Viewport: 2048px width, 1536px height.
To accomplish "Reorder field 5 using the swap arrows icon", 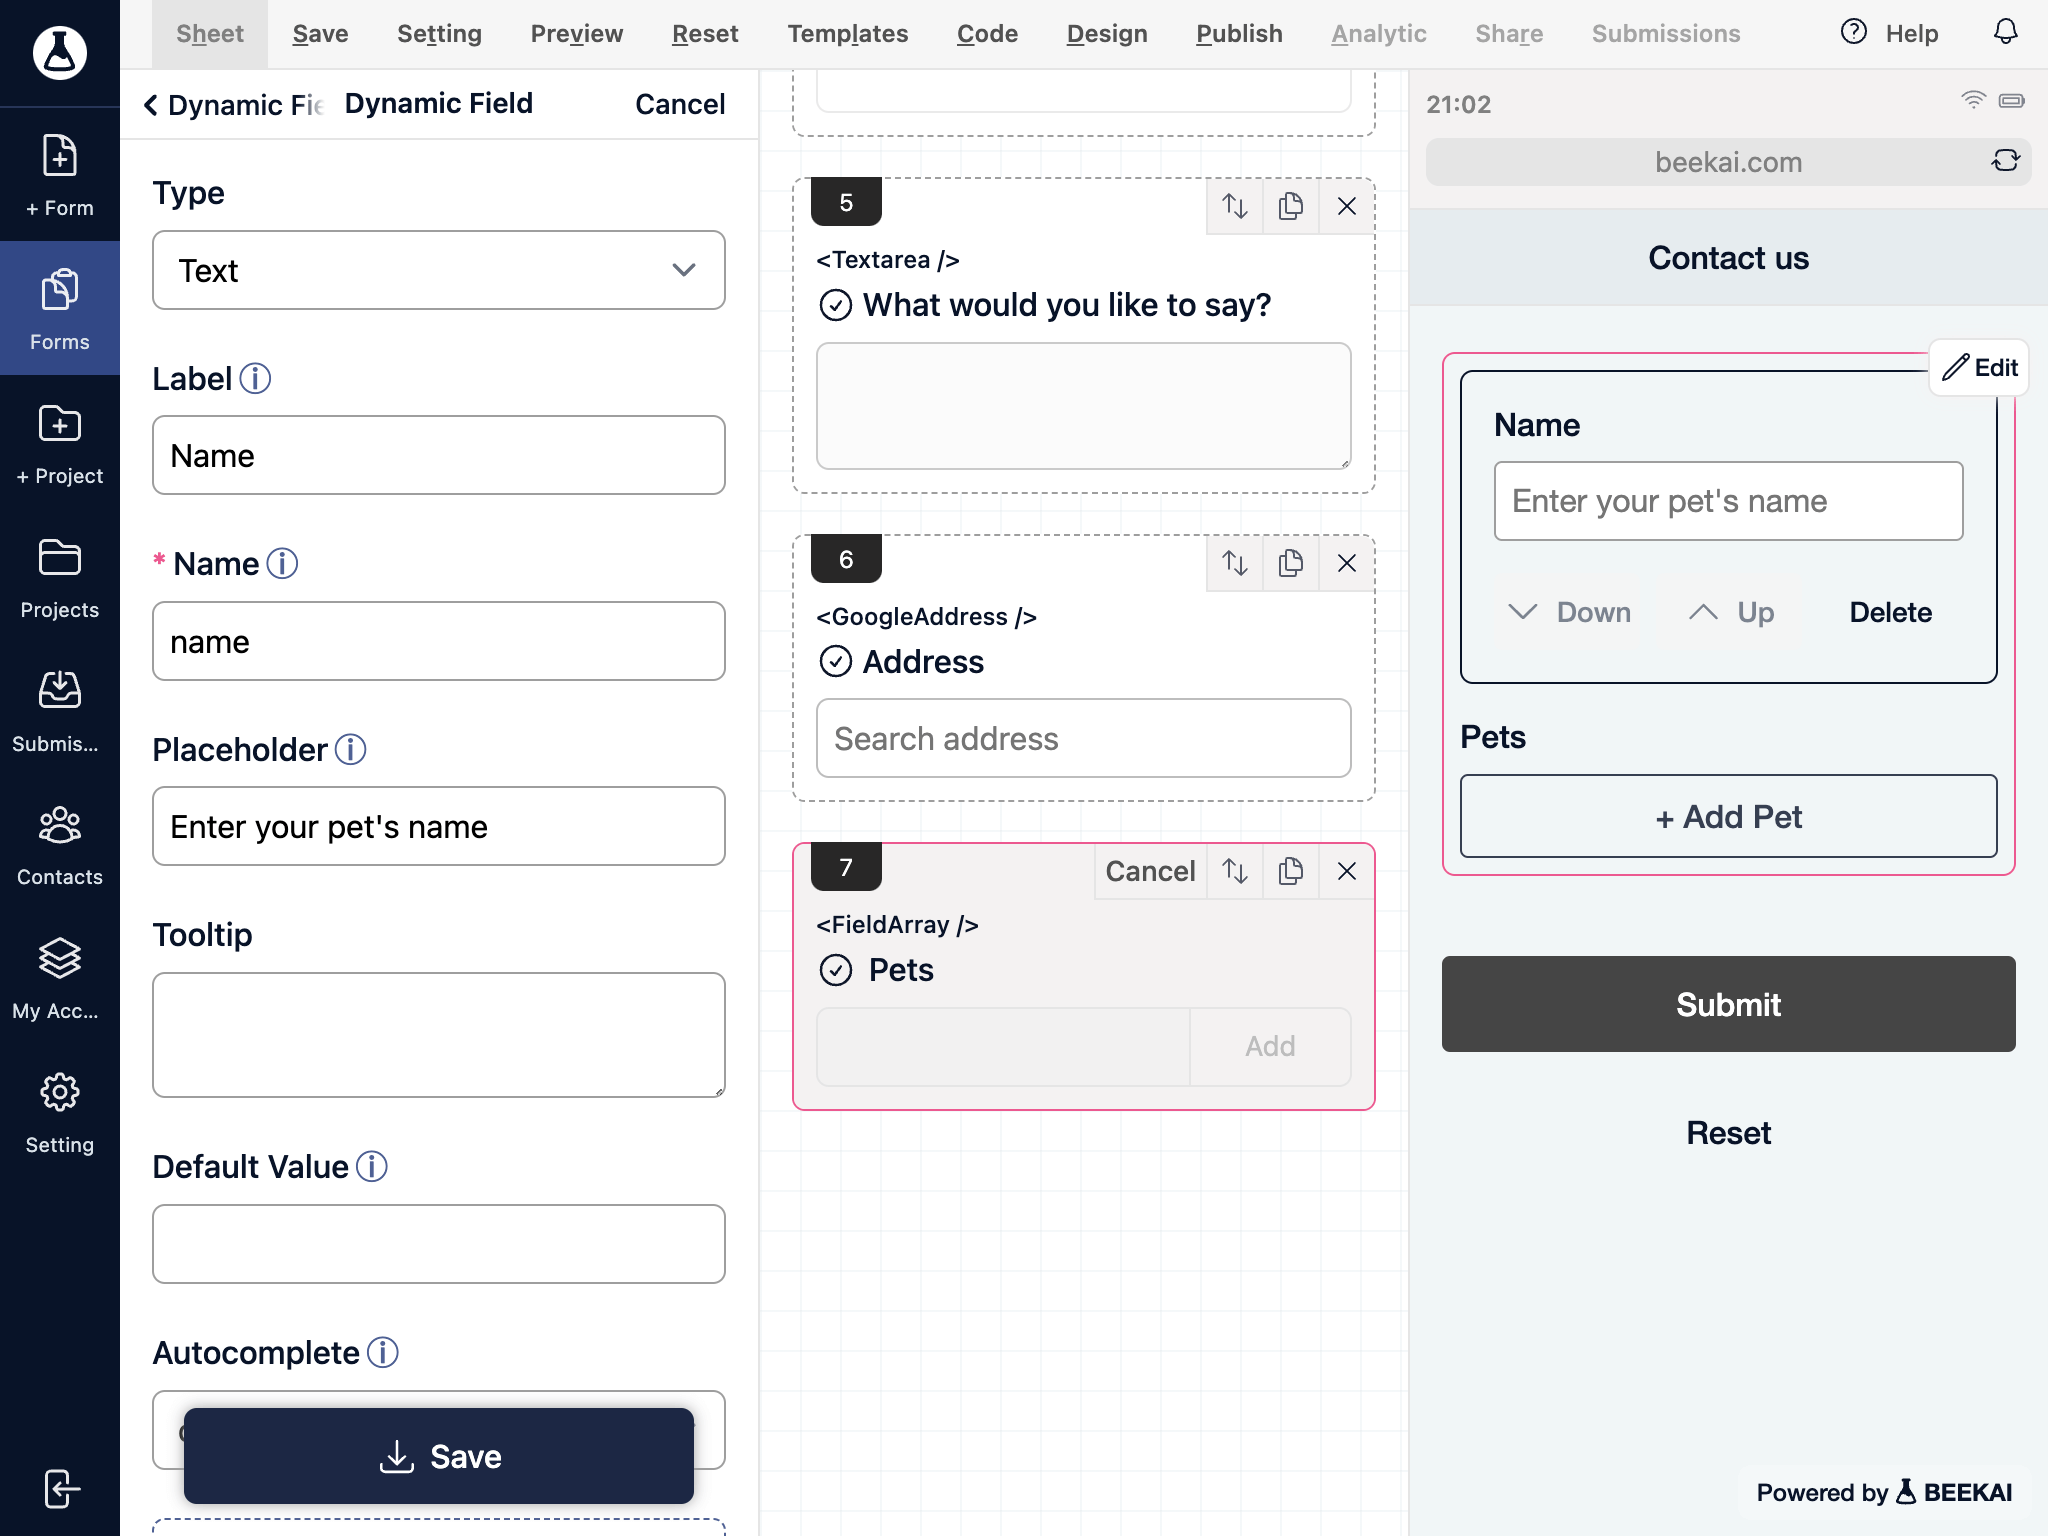I will click(1235, 206).
